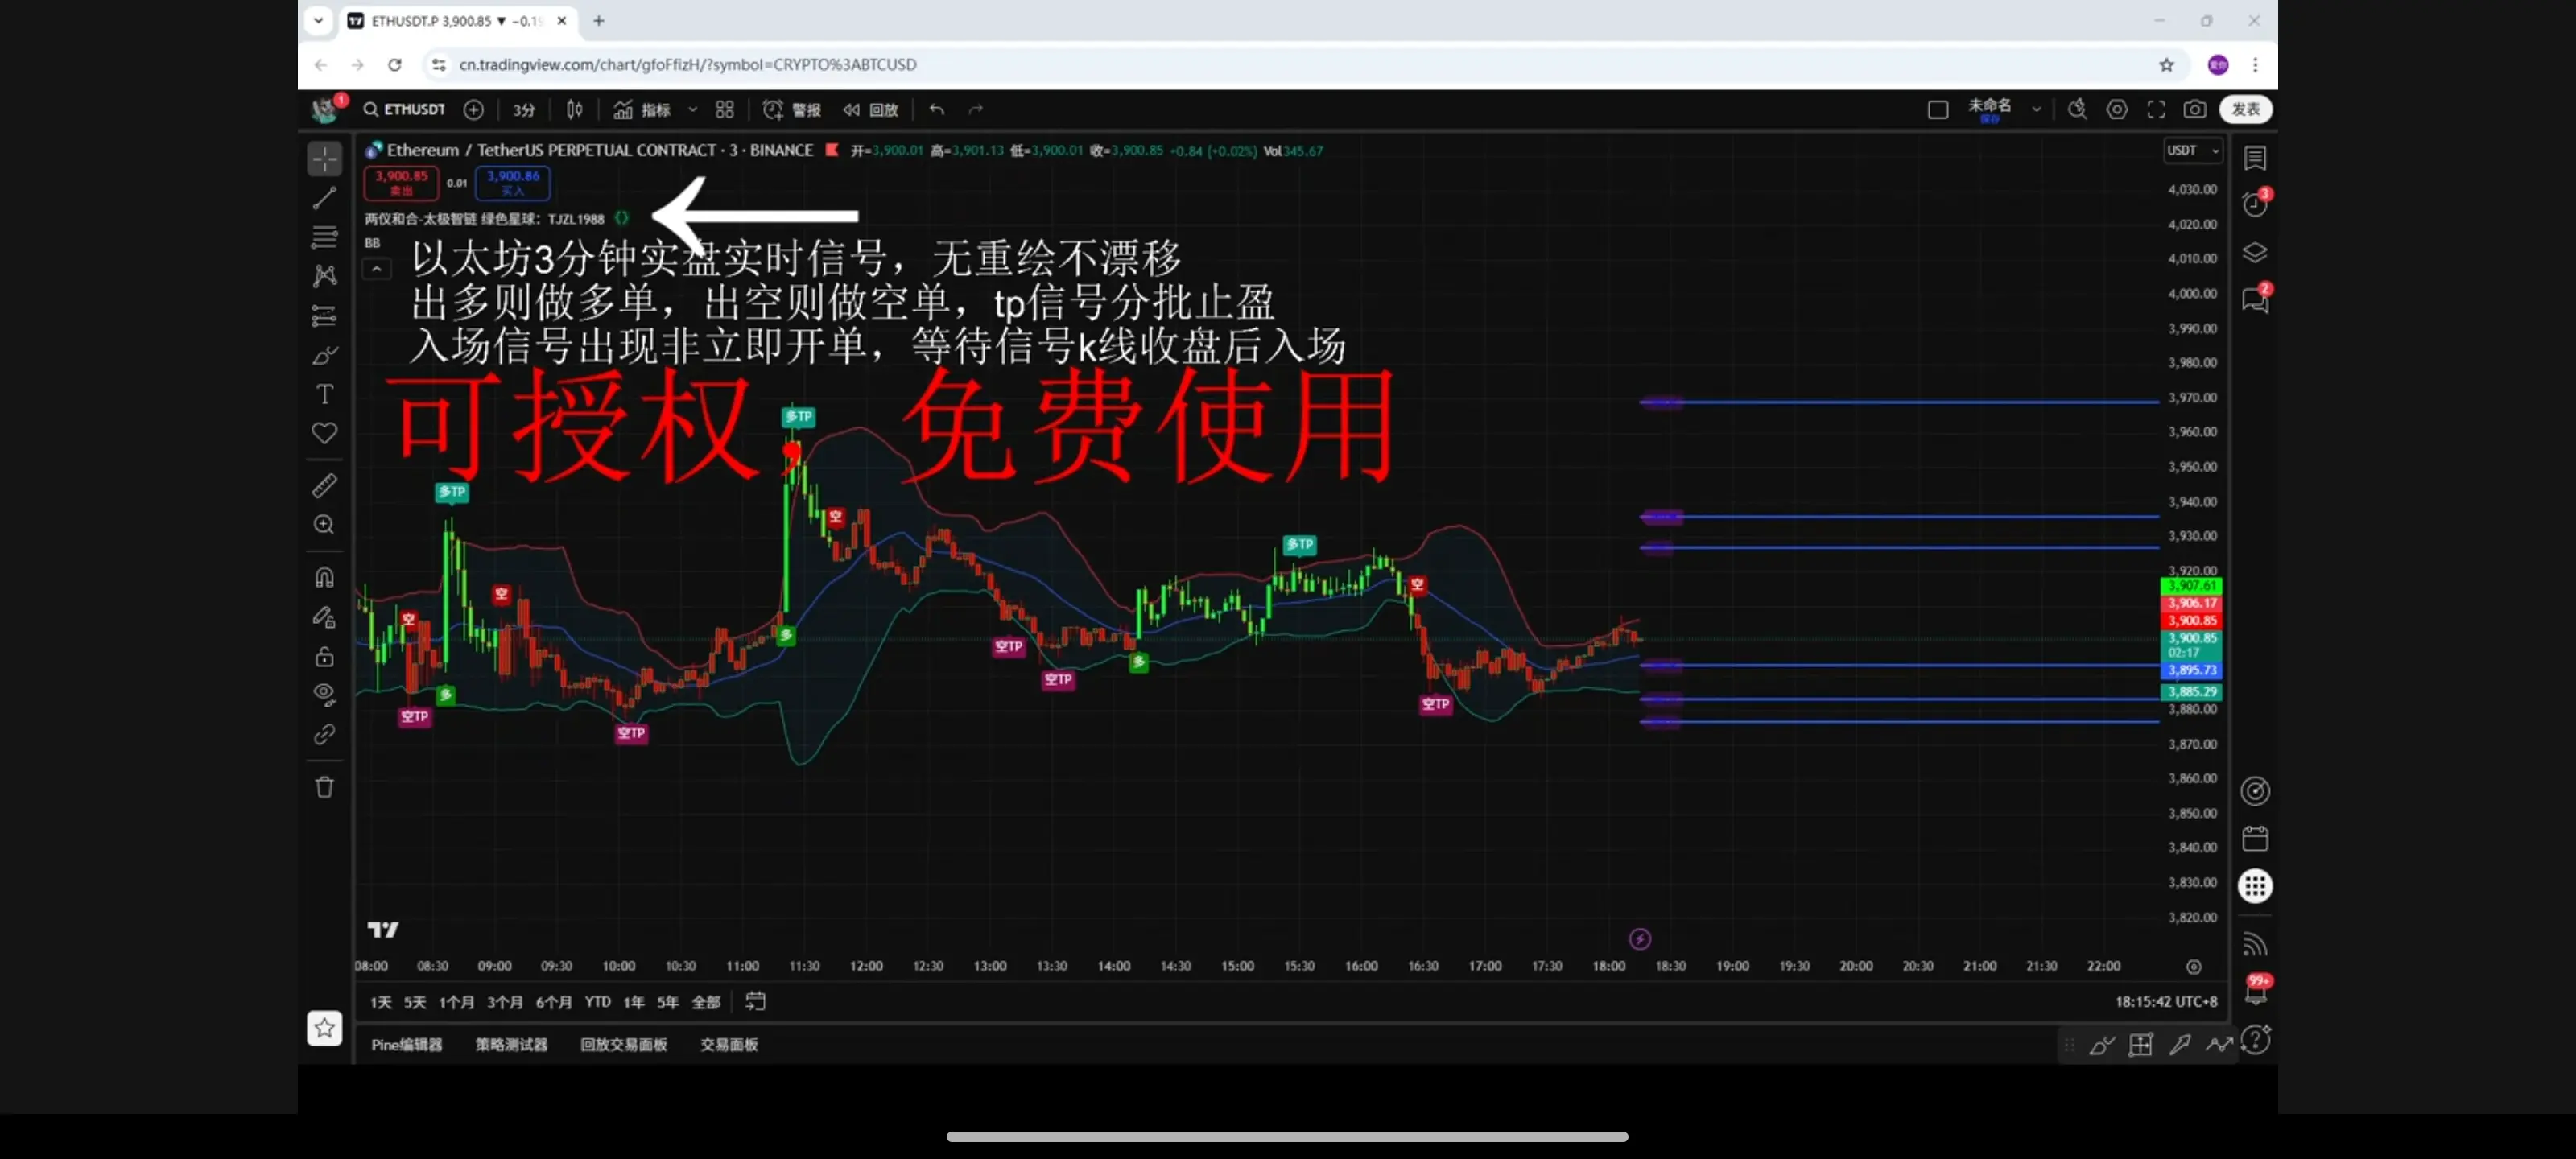Create a 警报 alert
The image size is (2576, 1159).
pos(792,110)
